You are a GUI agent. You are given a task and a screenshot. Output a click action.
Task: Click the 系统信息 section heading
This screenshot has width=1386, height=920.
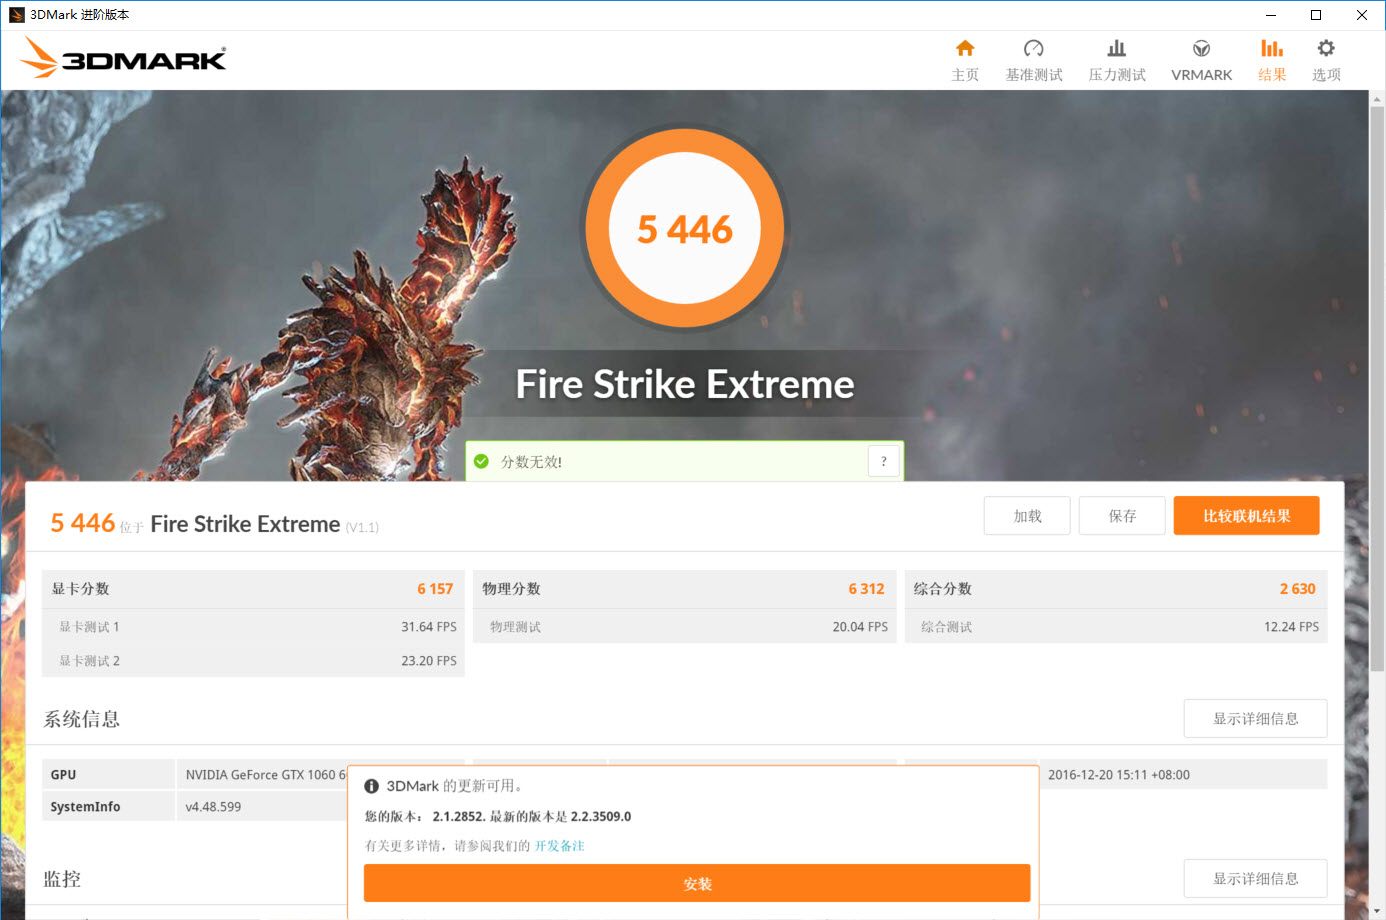click(82, 719)
